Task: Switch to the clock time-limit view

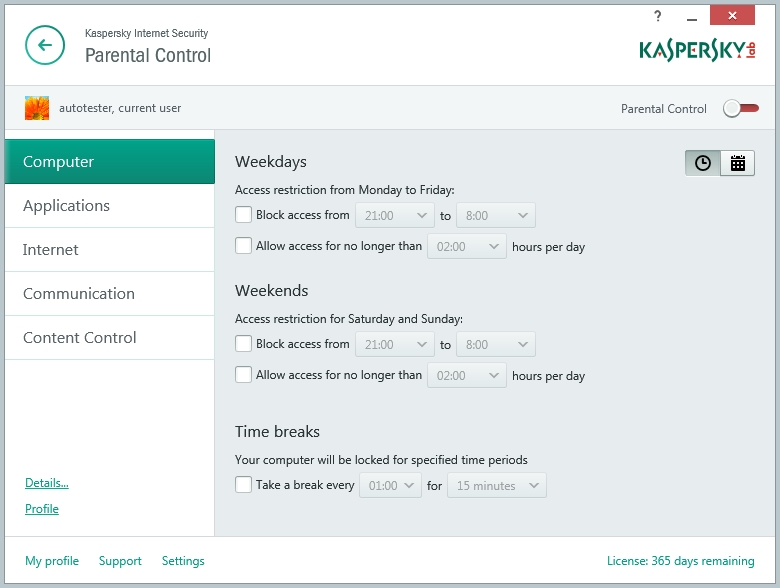Action: [x=702, y=163]
